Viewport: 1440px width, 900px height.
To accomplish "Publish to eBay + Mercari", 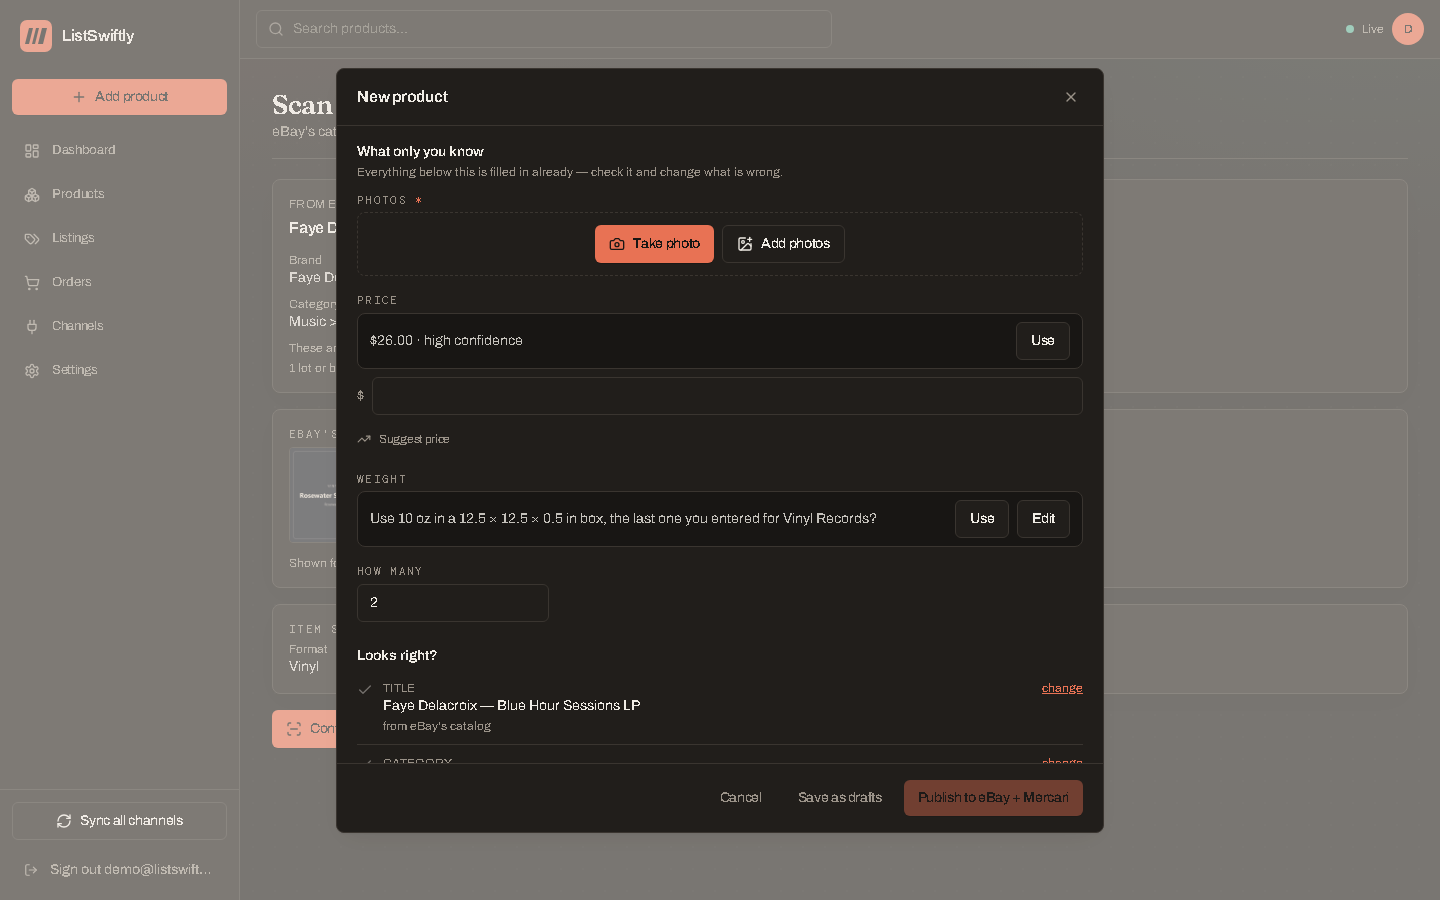I will [x=993, y=798].
